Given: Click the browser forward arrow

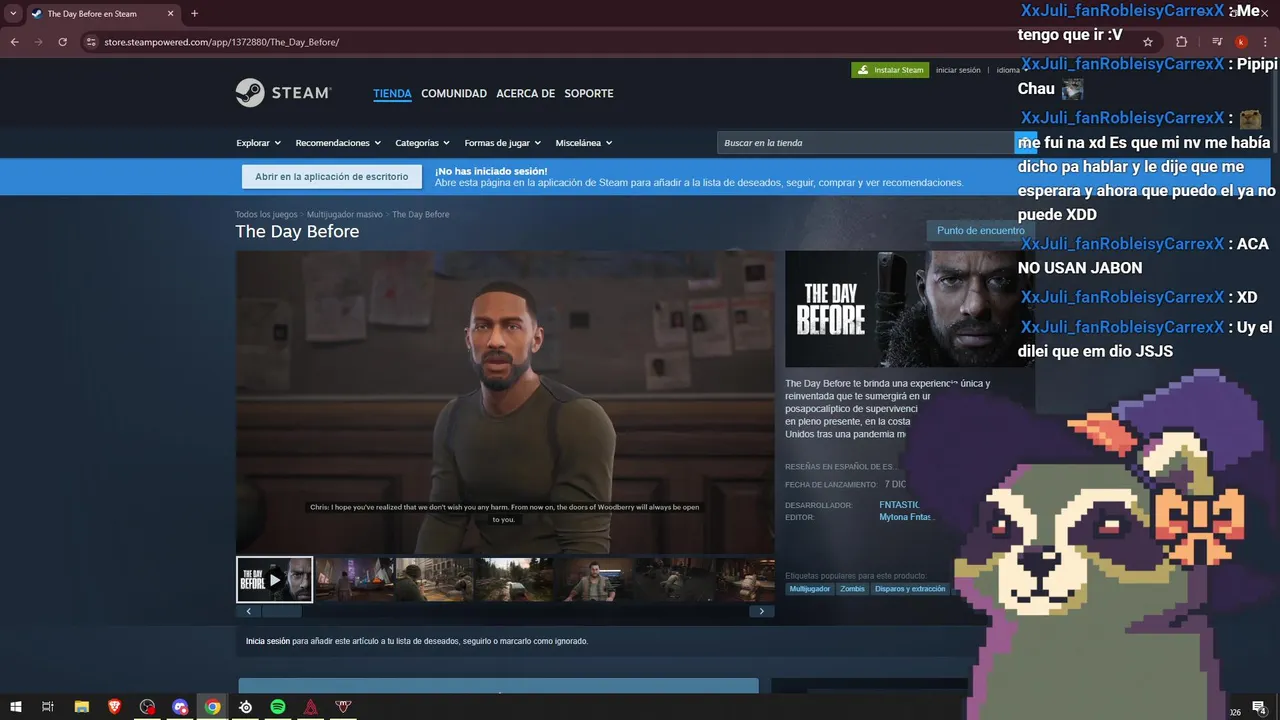Looking at the screenshot, I should 38,42.
